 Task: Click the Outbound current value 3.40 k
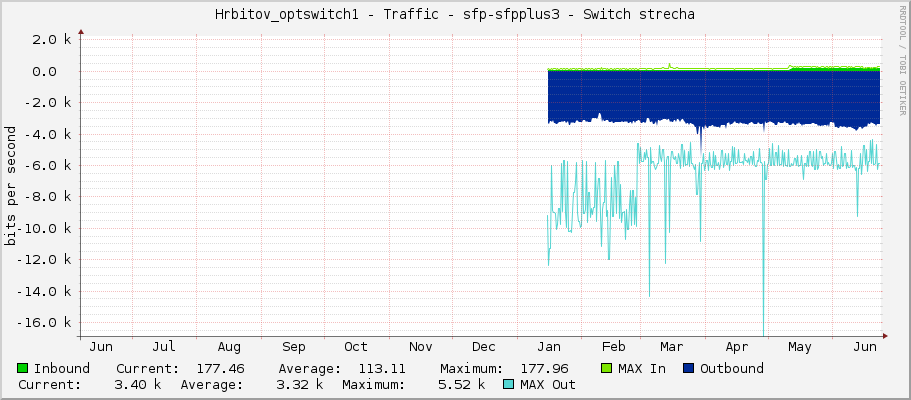click(x=138, y=385)
